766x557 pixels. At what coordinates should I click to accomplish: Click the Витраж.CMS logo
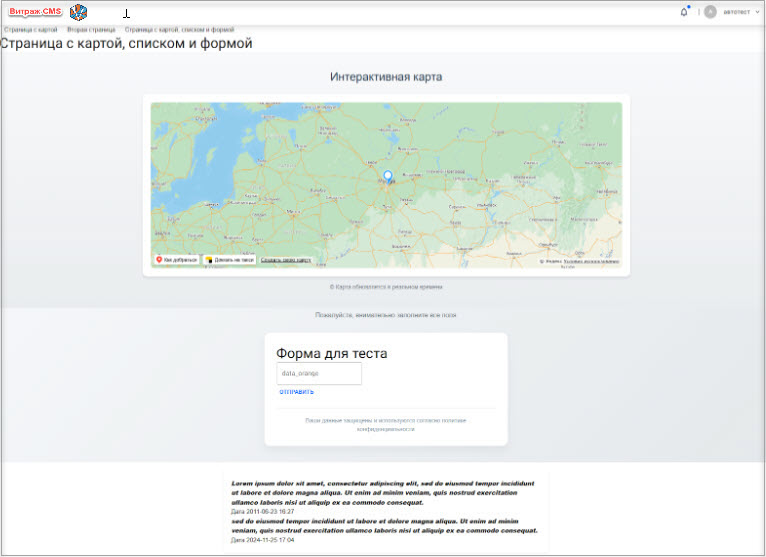click(x=35, y=12)
